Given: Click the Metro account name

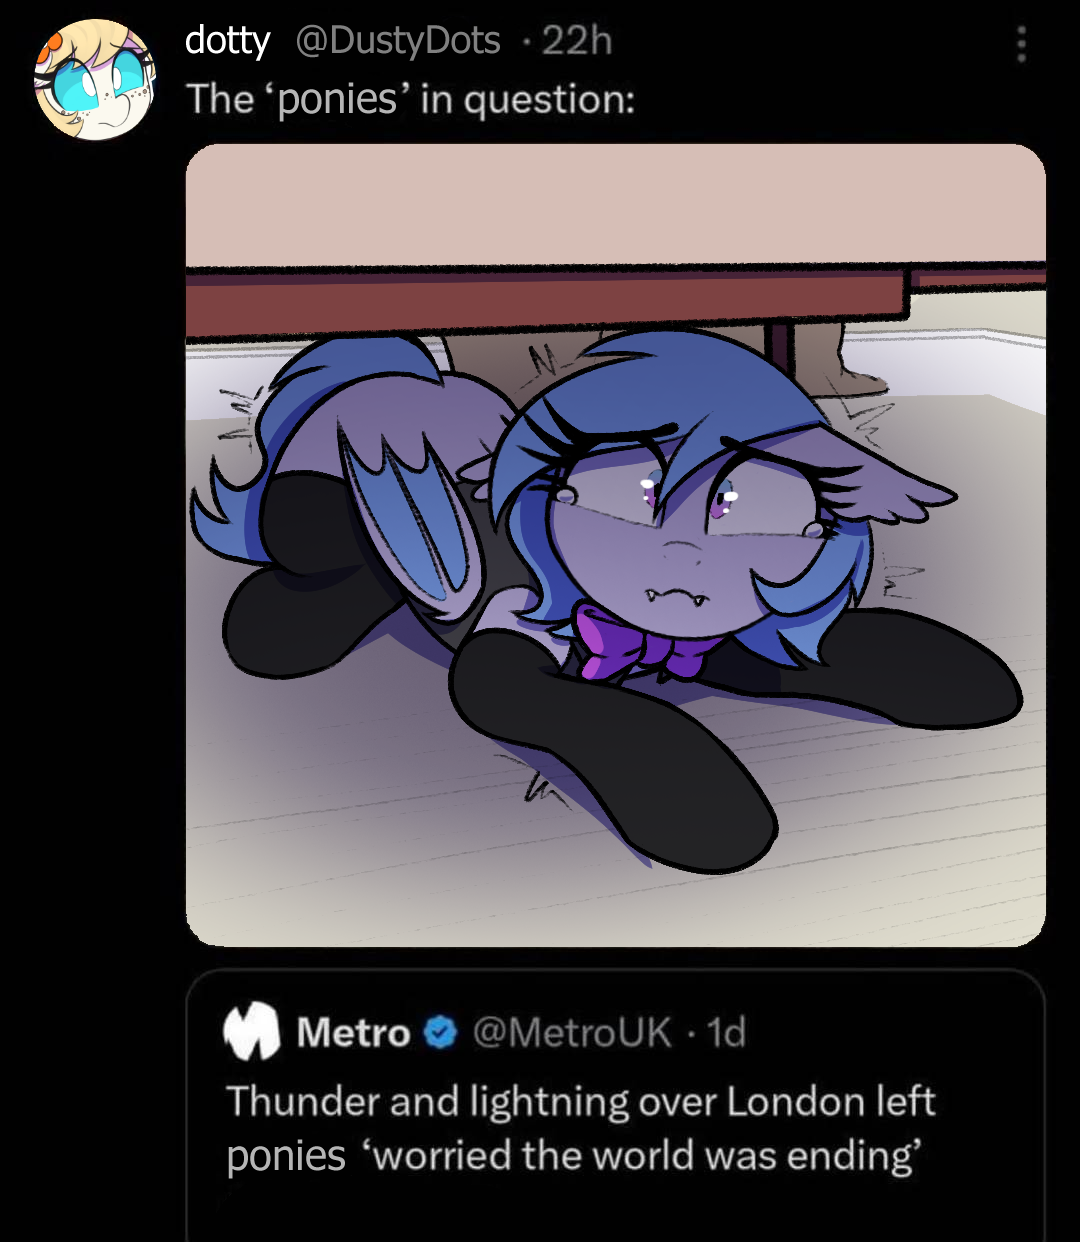Looking at the screenshot, I should [353, 1032].
